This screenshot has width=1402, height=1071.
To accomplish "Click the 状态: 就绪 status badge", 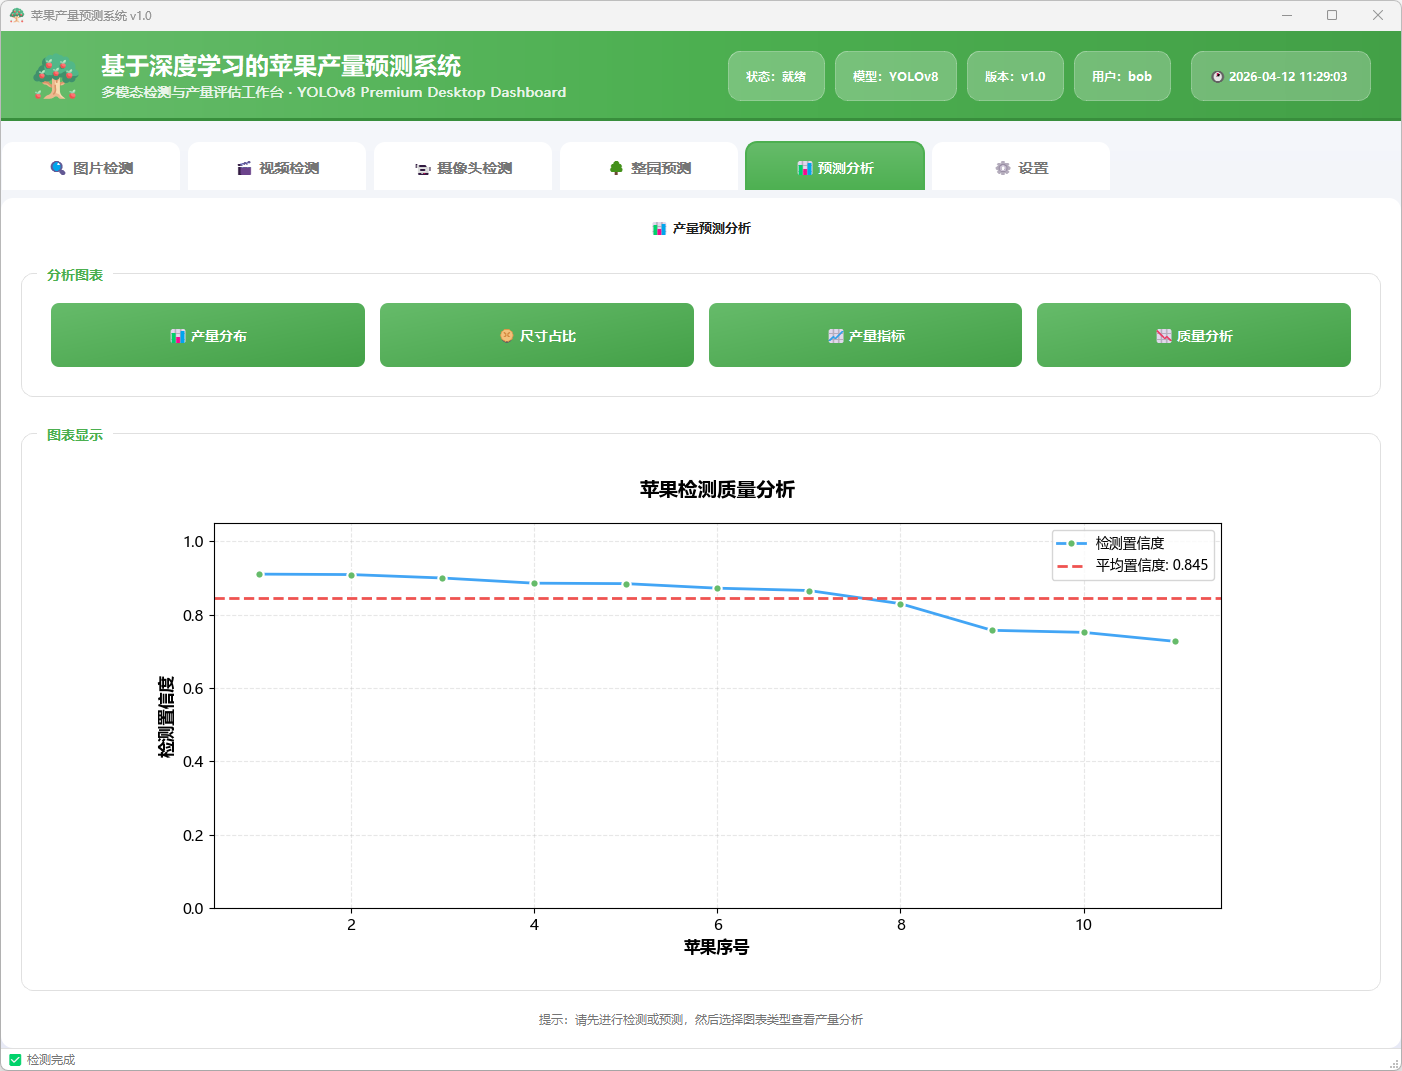I will (x=776, y=77).
